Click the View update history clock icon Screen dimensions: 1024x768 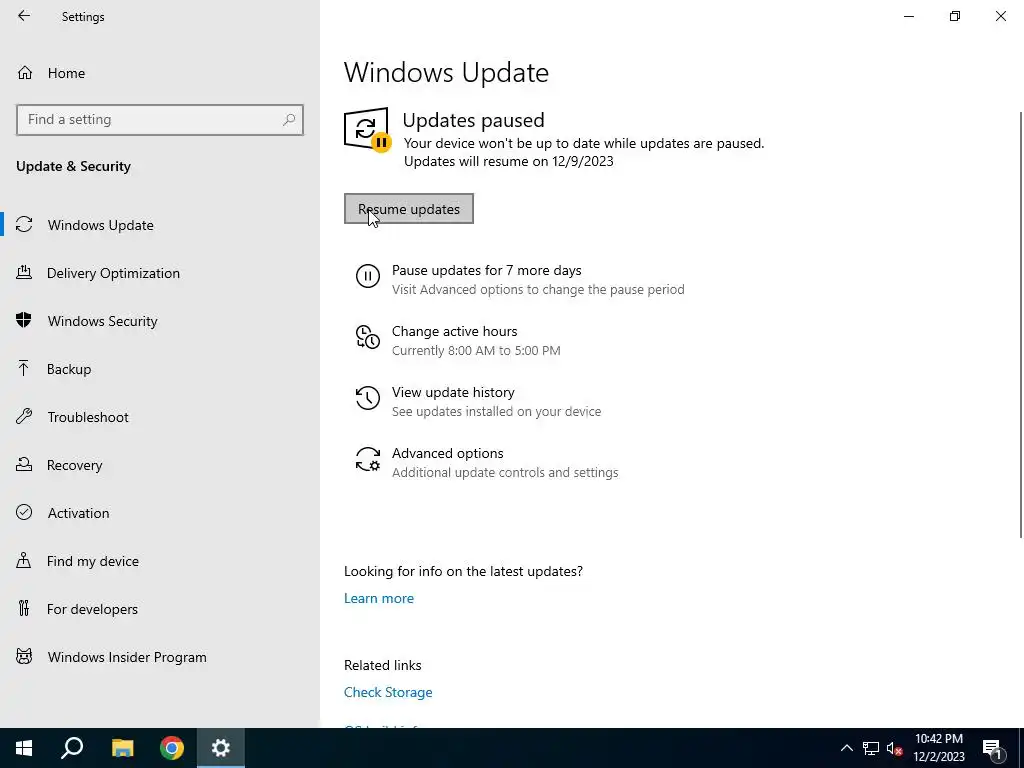[368, 398]
